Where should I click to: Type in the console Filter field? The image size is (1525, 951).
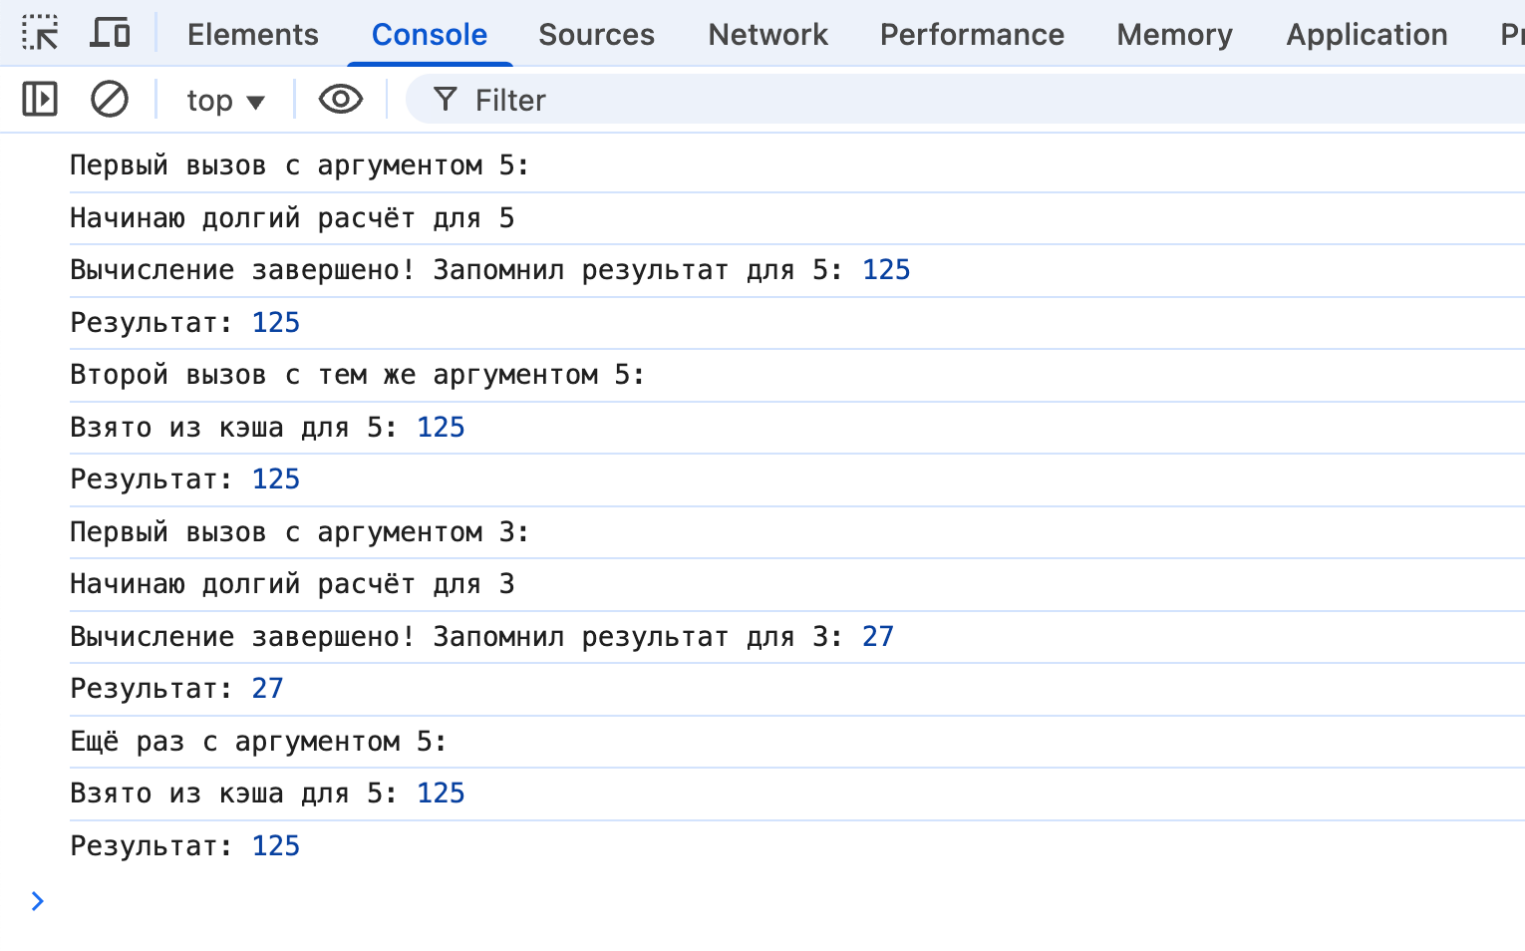900,101
